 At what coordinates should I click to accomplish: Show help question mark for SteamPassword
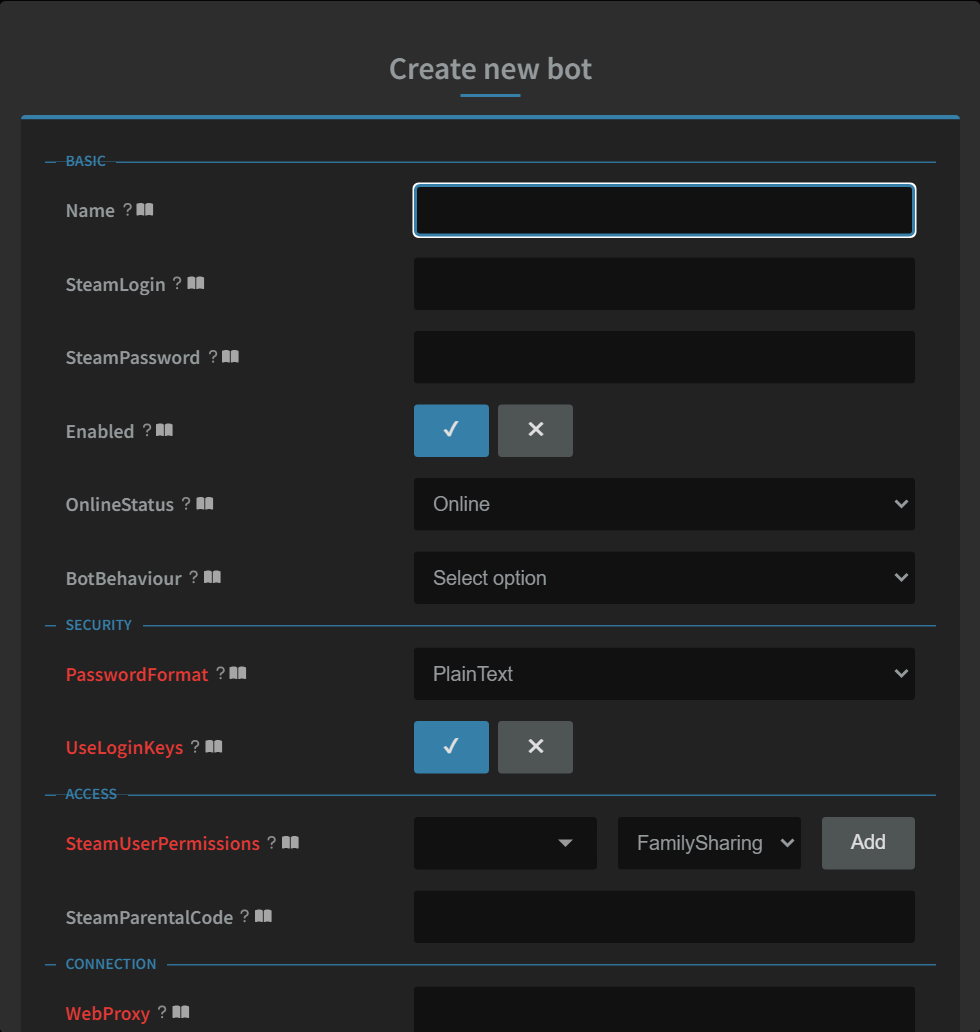(213, 357)
